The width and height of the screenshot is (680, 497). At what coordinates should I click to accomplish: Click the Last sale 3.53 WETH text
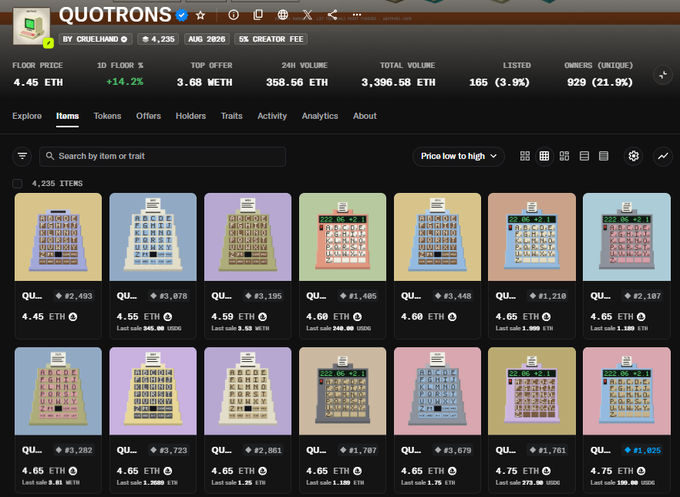pos(240,328)
